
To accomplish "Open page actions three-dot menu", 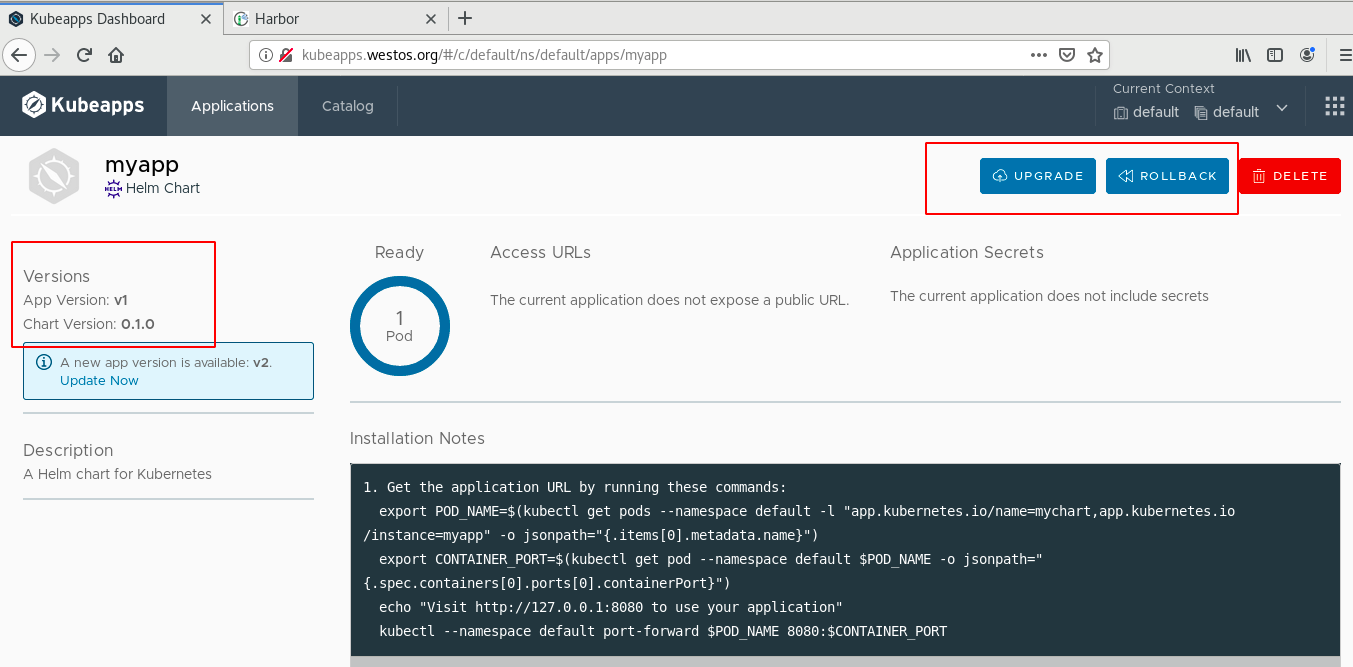I will tap(1039, 55).
